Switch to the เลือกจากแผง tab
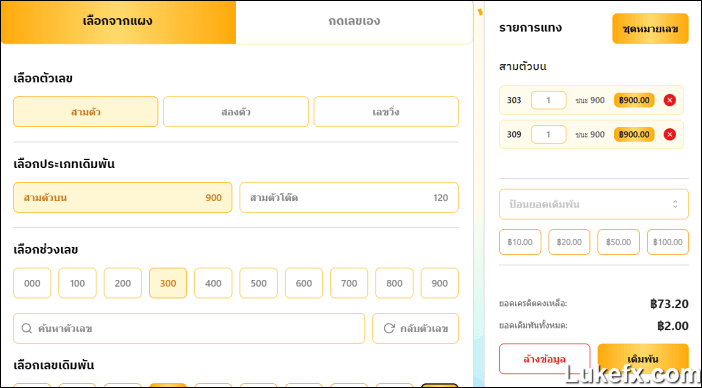 pyautogui.click(x=118, y=22)
